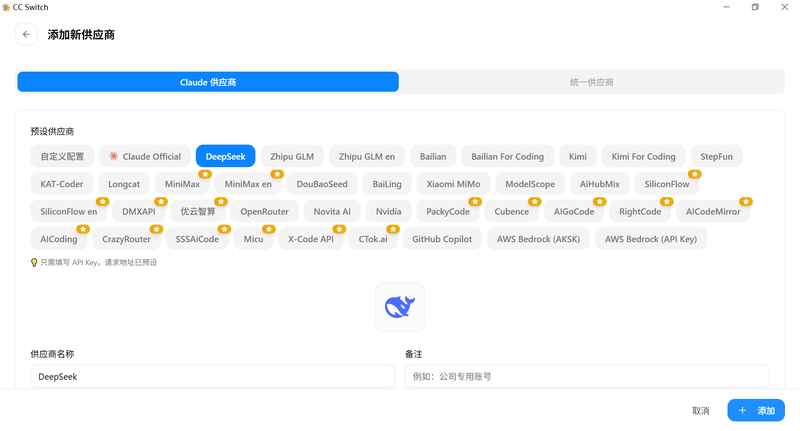
Task: Click the star badge on MiniMax
Action: coord(205,174)
